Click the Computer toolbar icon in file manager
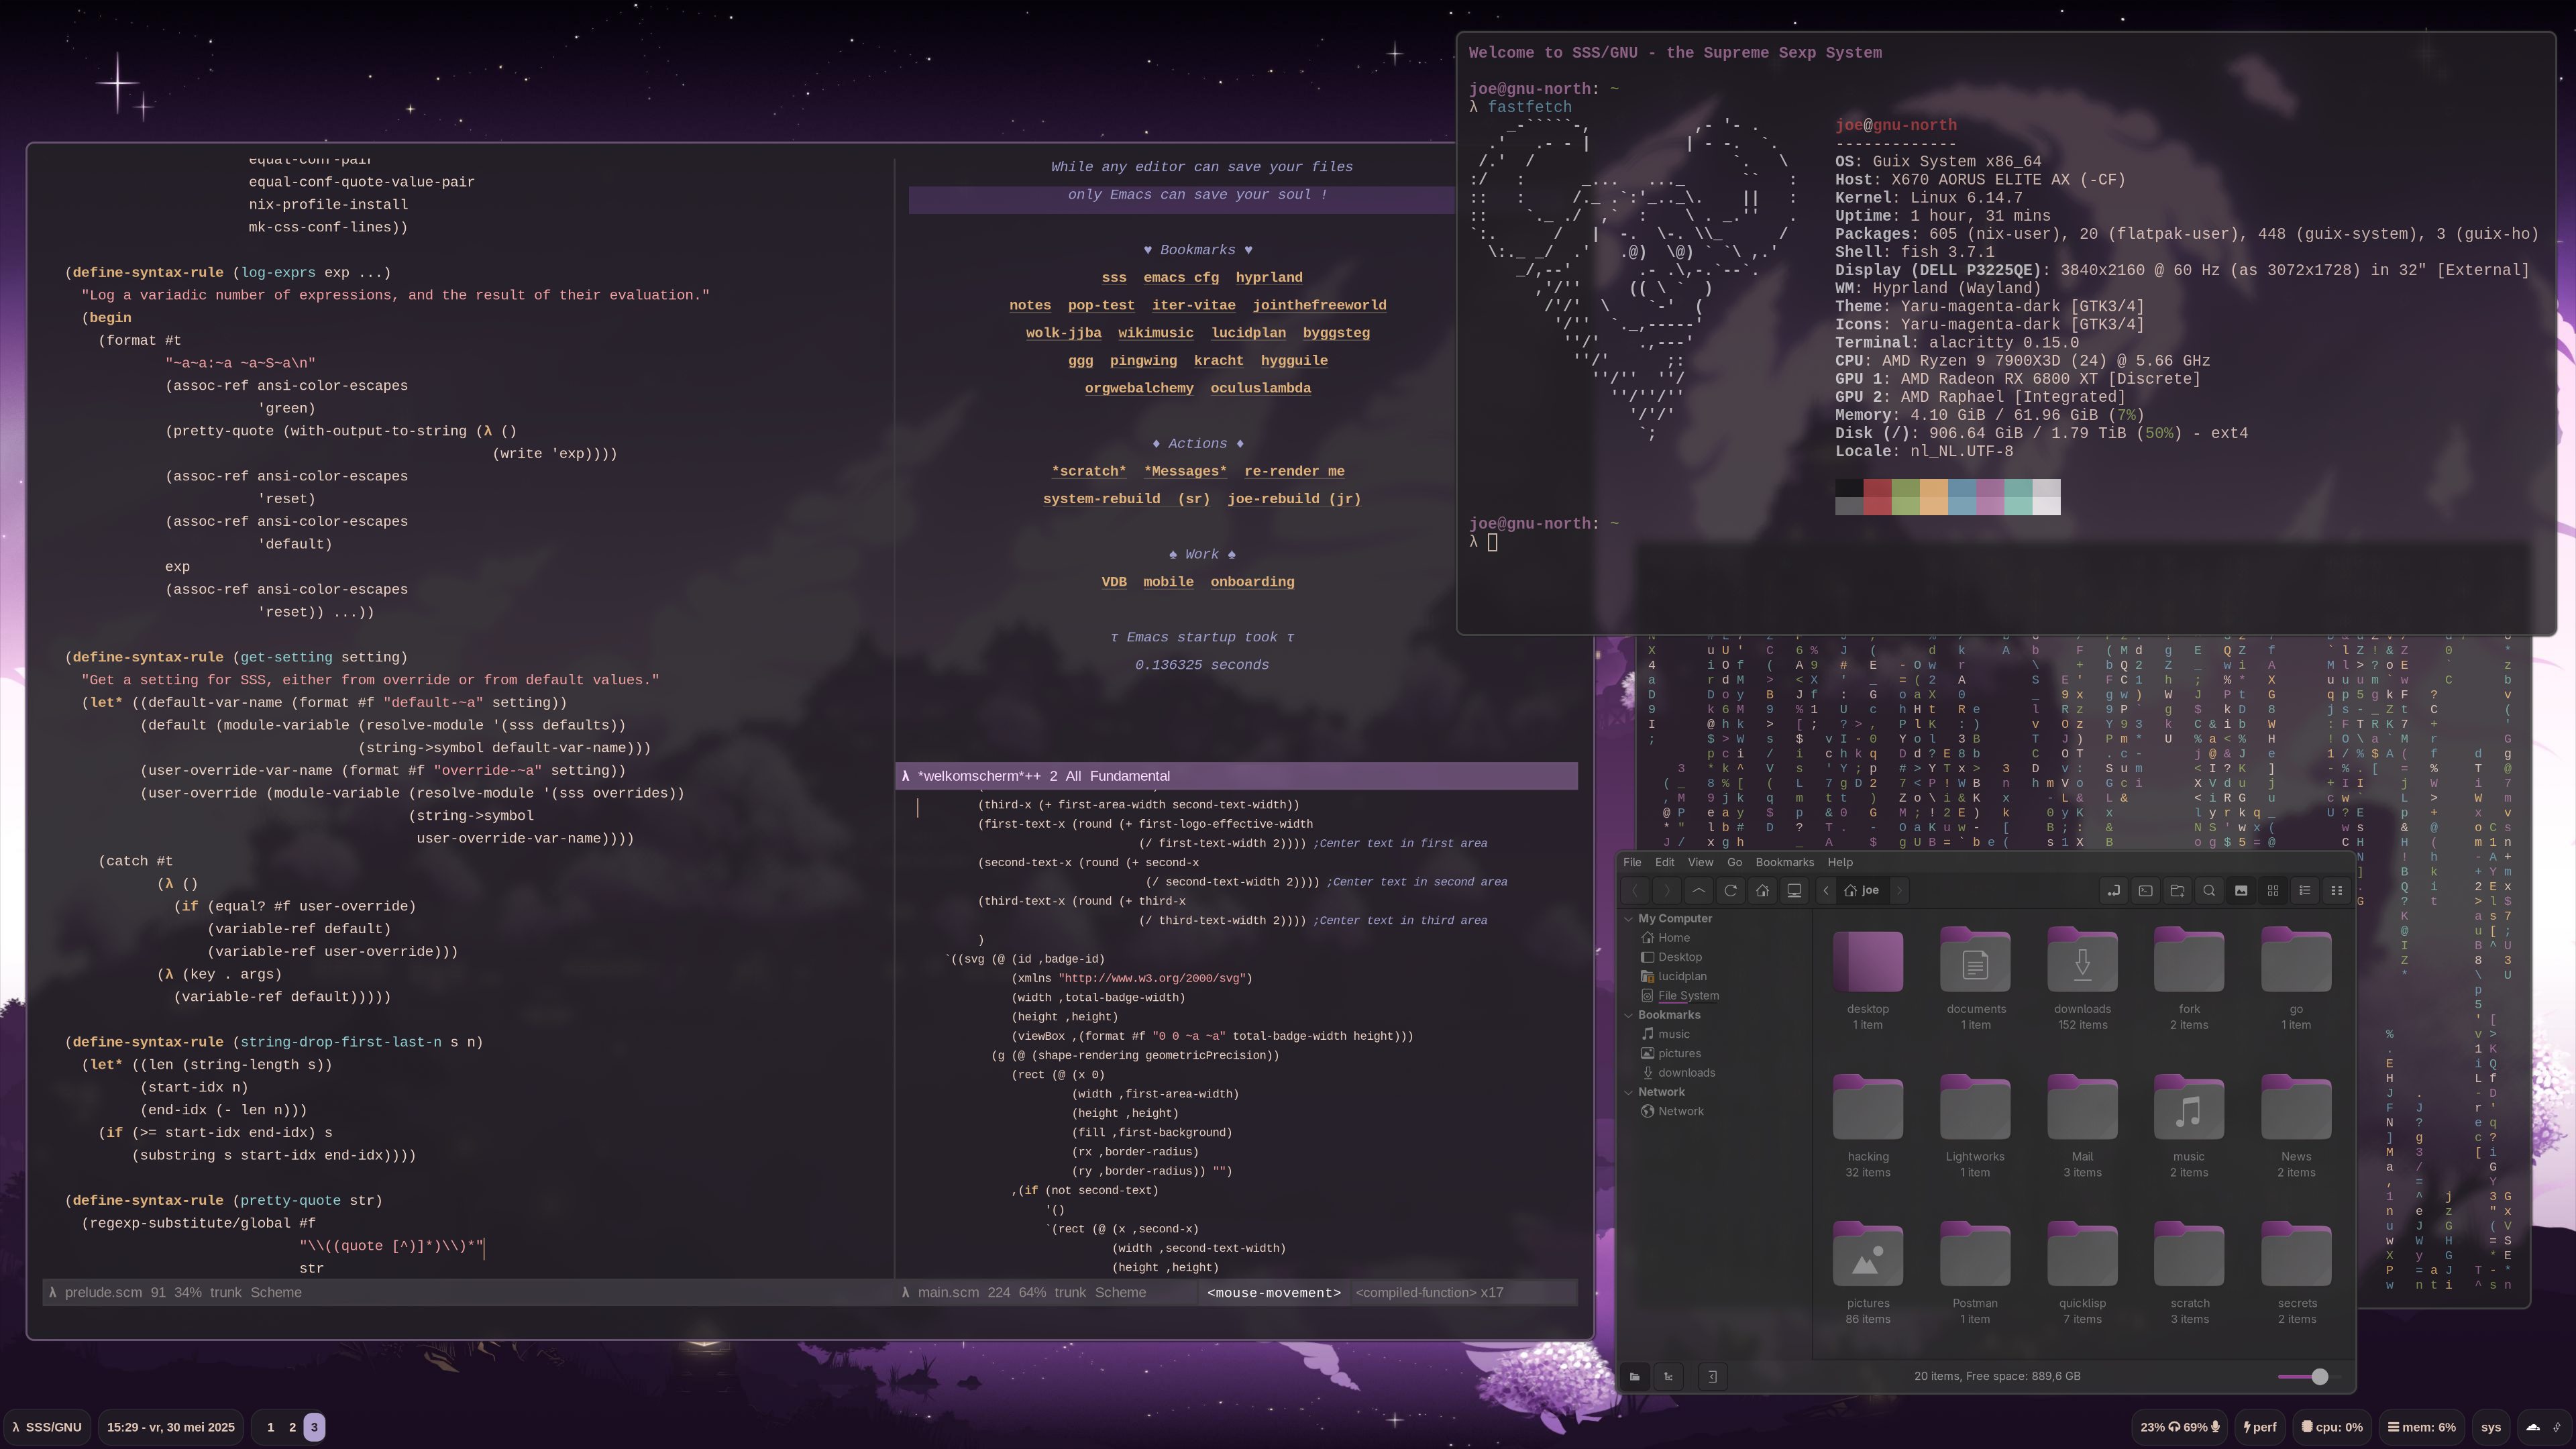Screen dimensions: 2576x1449 [x=1795, y=890]
